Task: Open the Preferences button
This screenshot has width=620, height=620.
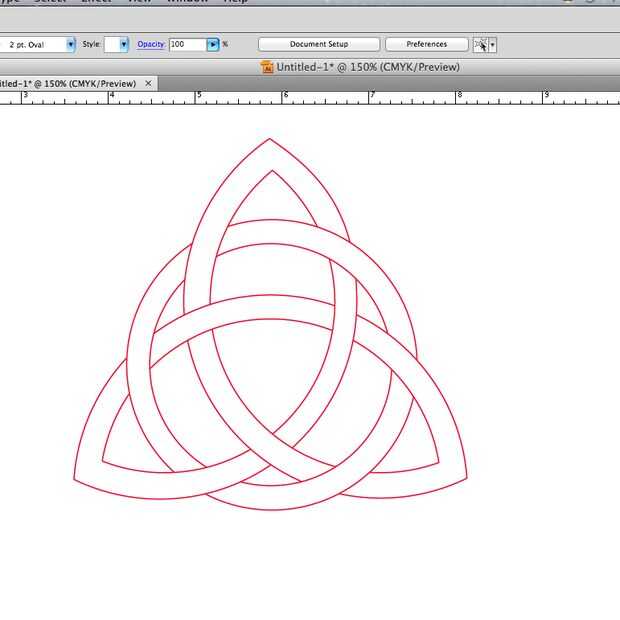Action: 427,44
